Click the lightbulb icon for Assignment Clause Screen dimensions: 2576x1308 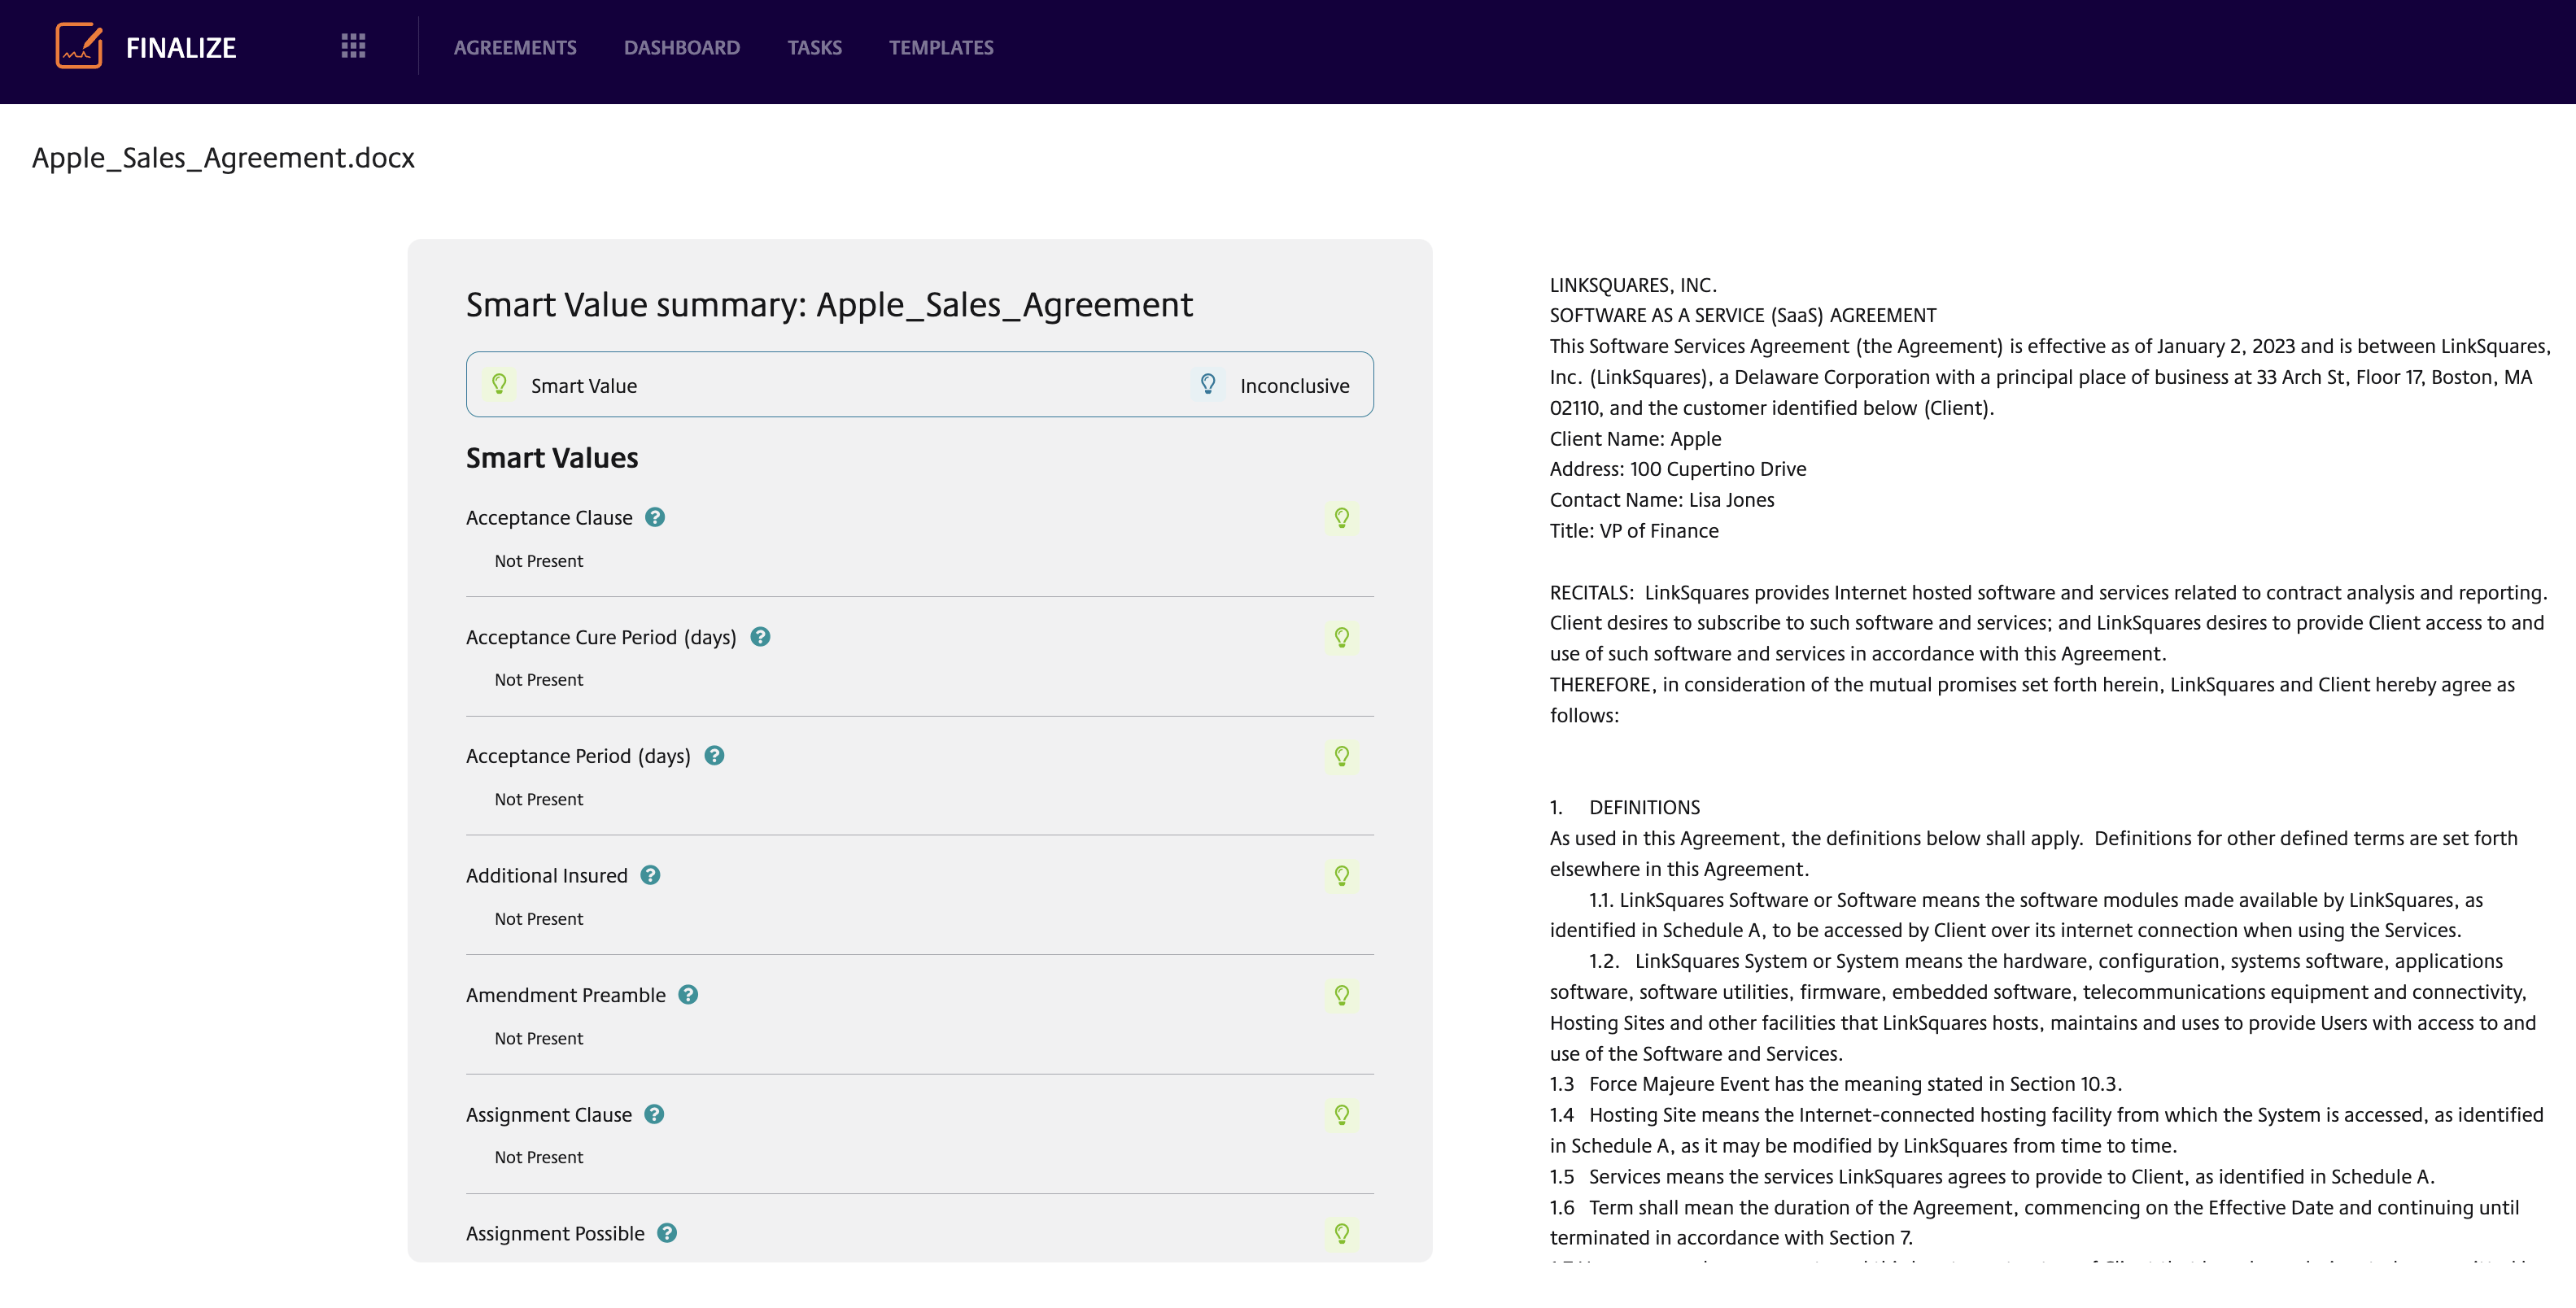pyautogui.click(x=1341, y=1114)
